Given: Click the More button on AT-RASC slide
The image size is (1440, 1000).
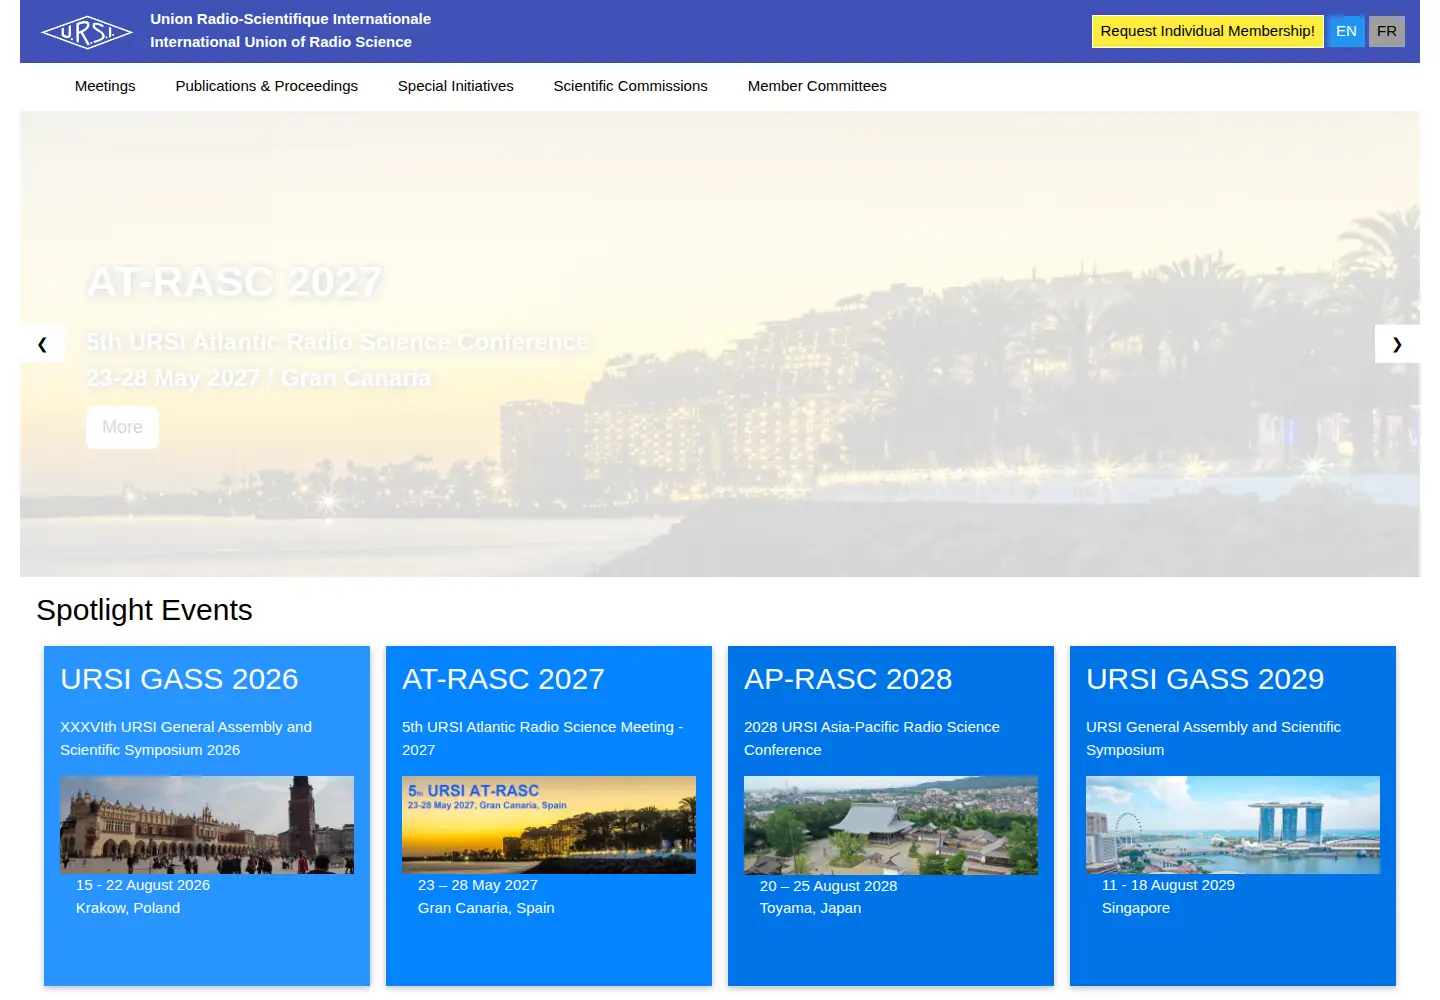Looking at the screenshot, I should tap(122, 427).
